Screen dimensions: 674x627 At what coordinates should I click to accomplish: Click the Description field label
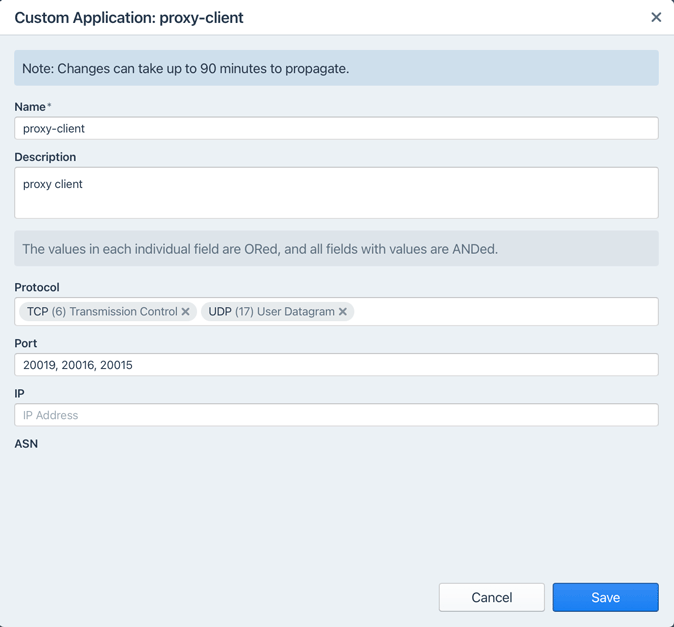tap(45, 157)
